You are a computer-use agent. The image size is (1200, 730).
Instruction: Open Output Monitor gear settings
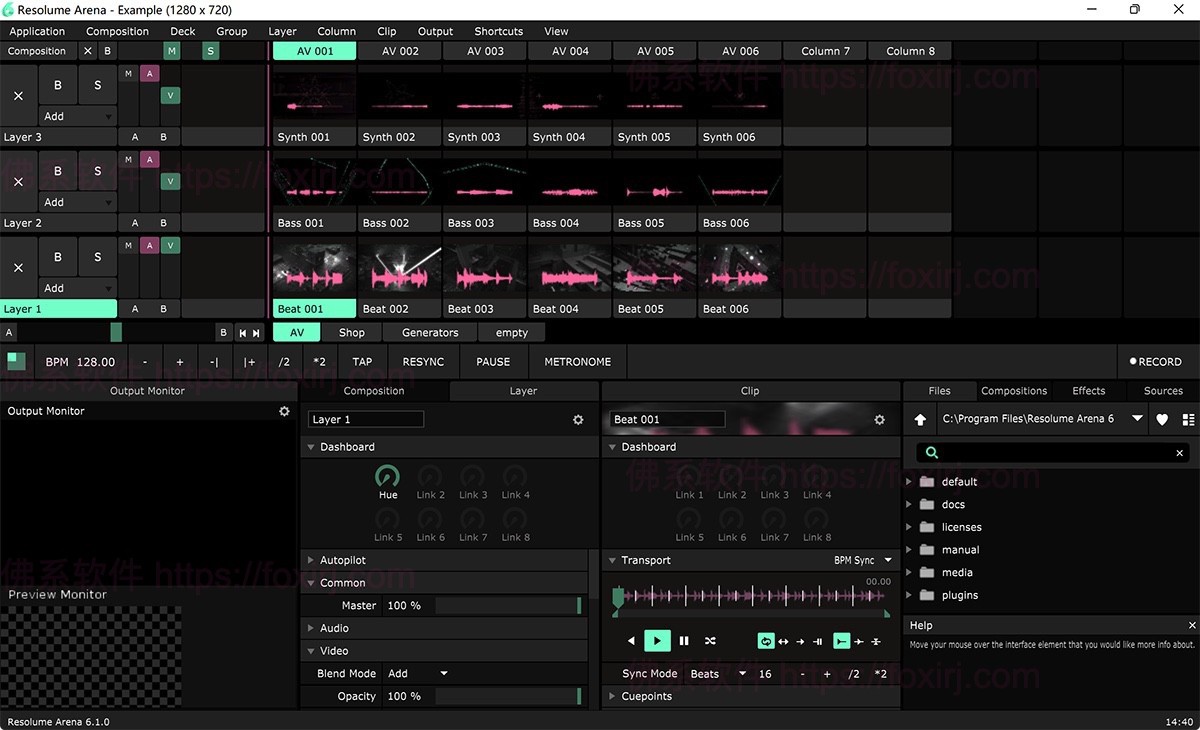click(284, 411)
